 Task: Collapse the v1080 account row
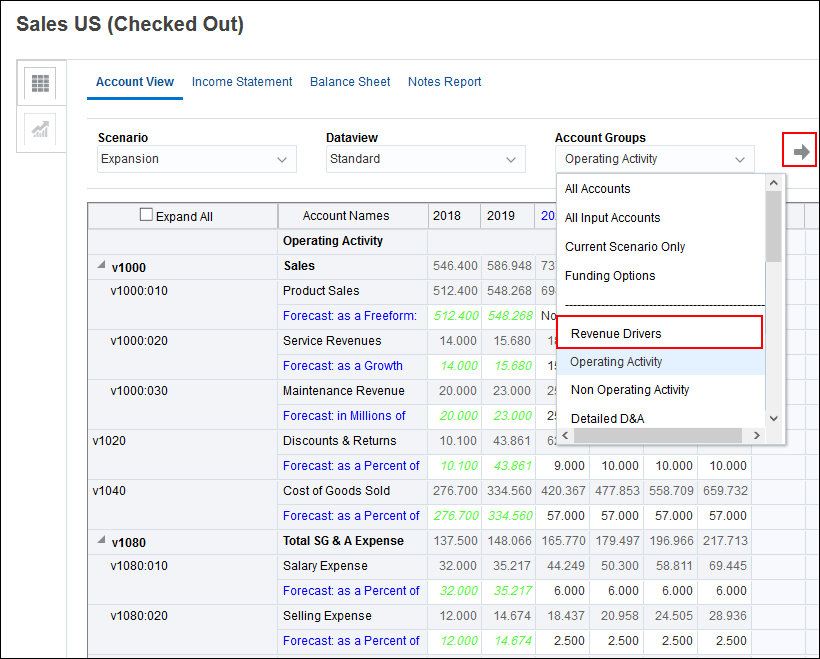coord(101,539)
